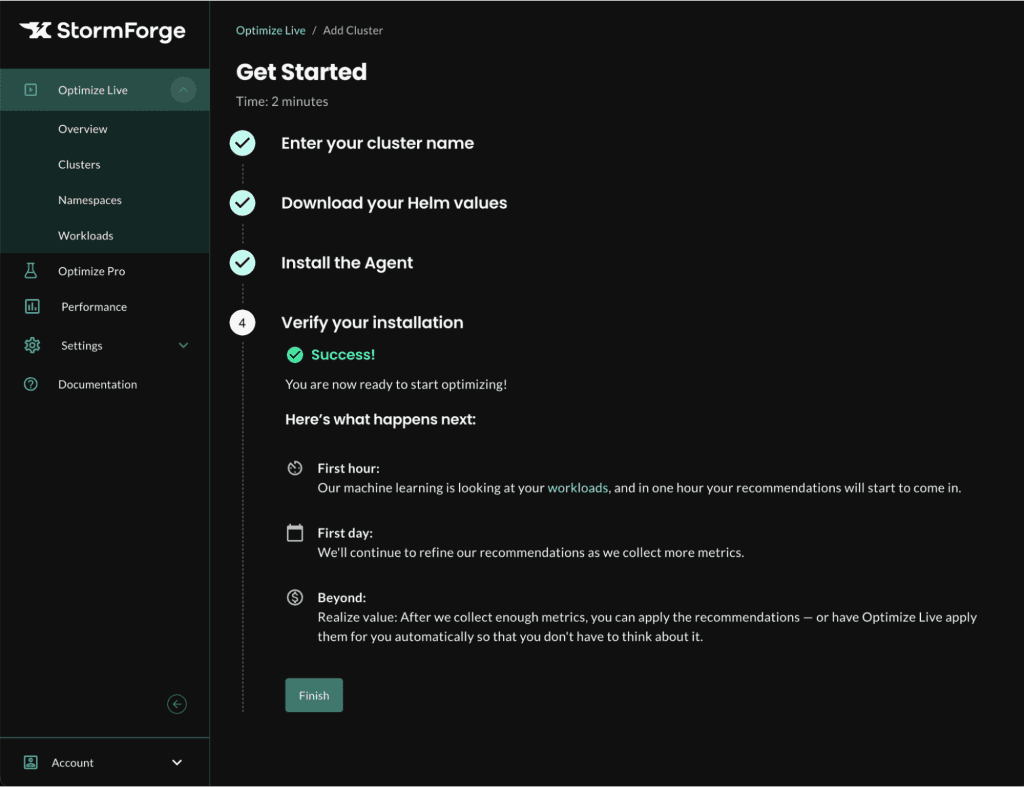Click the Finish button
The width and height of the screenshot is (1024, 787).
pos(314,696)
